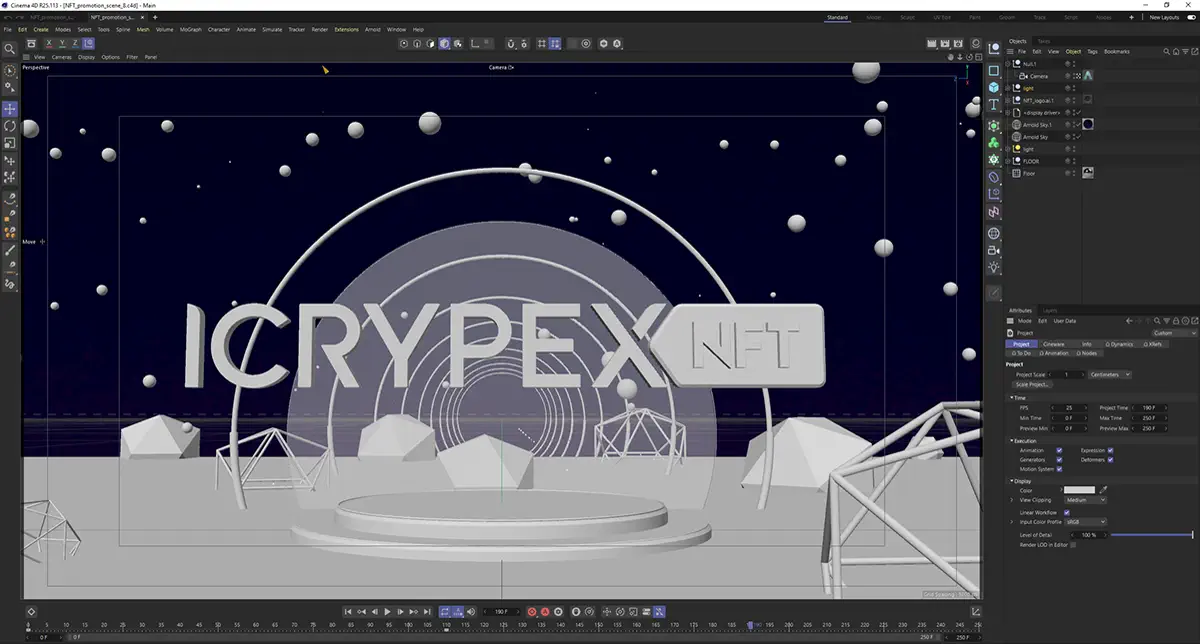The image size is (1200, 644).
Task: Click the globe sky object icon in palette
Action: click(994, 233)
